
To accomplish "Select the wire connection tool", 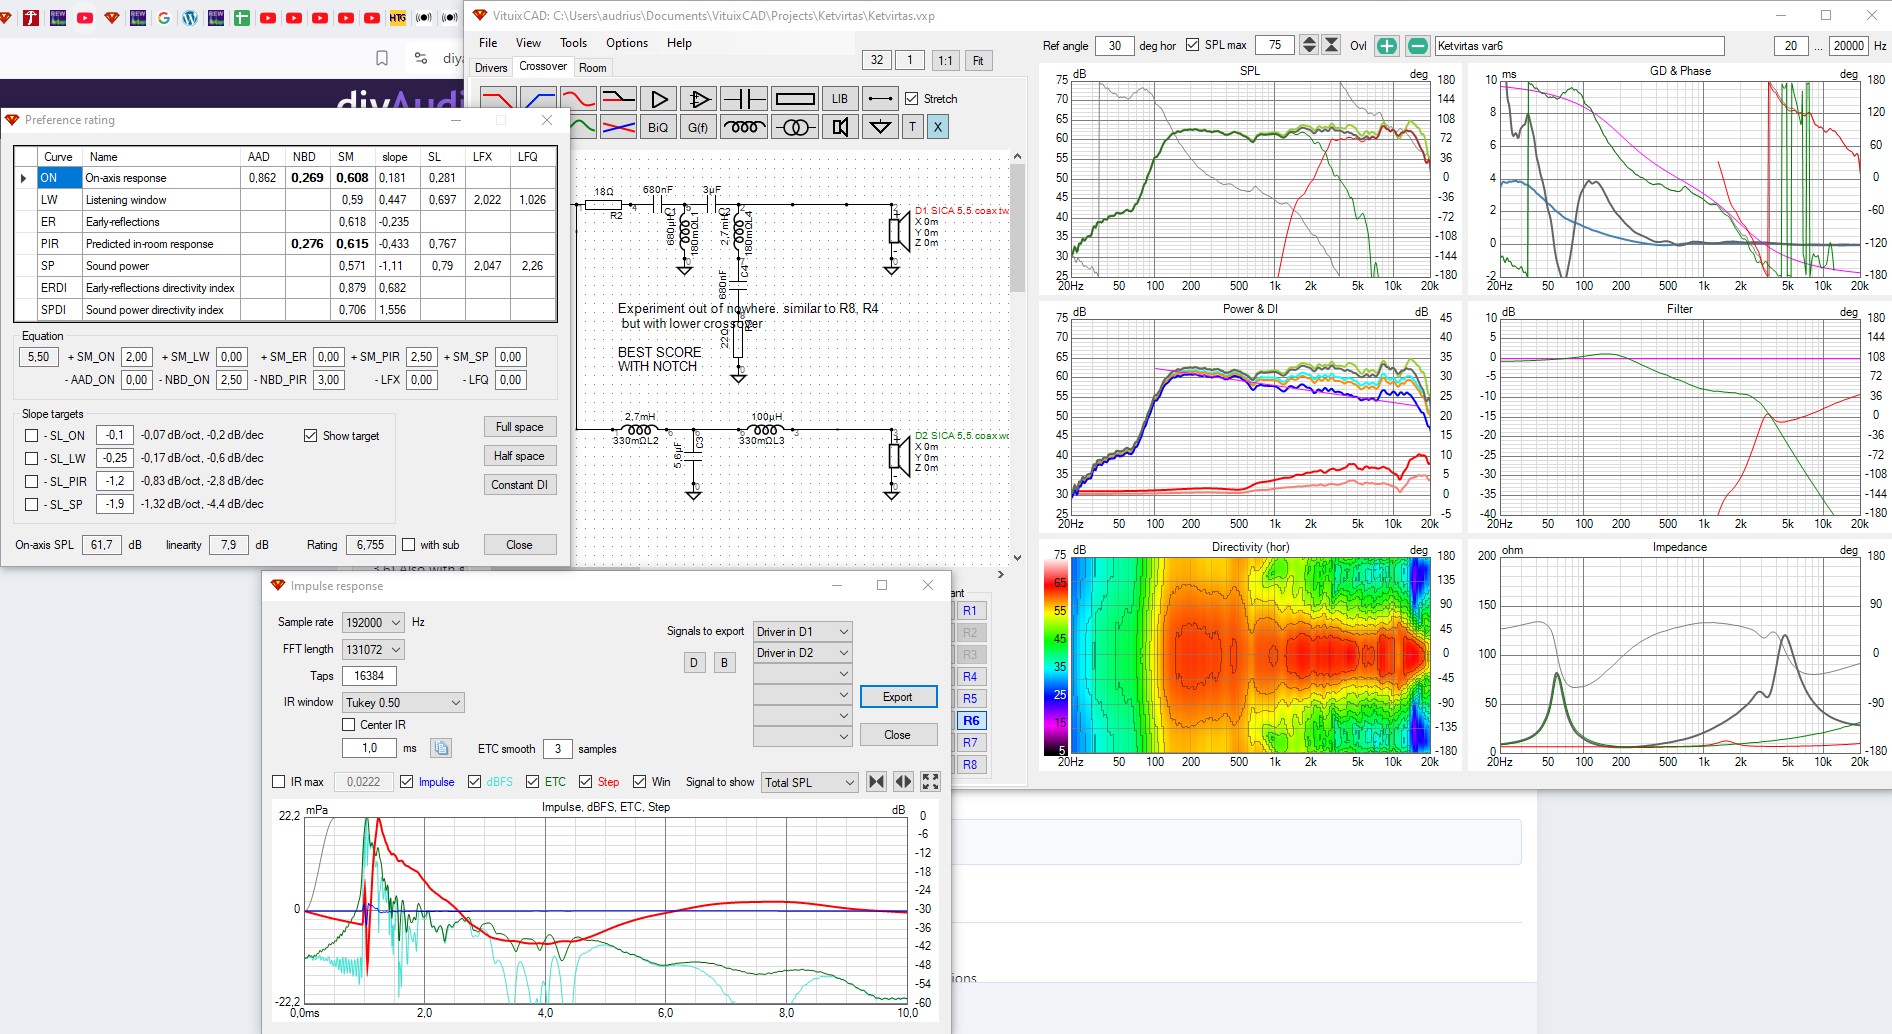I will (880, 99).
